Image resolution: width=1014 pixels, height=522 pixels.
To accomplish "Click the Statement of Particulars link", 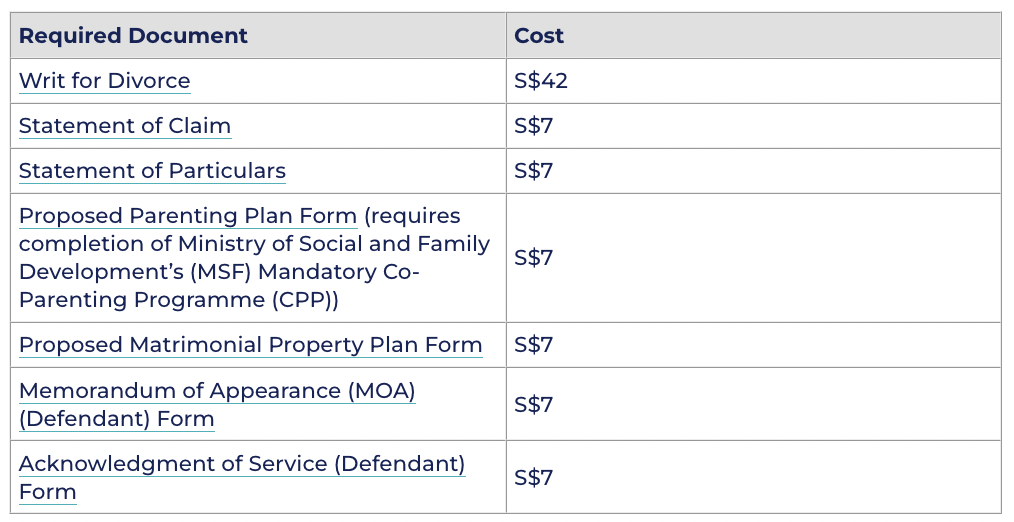I will click(152, 171).
